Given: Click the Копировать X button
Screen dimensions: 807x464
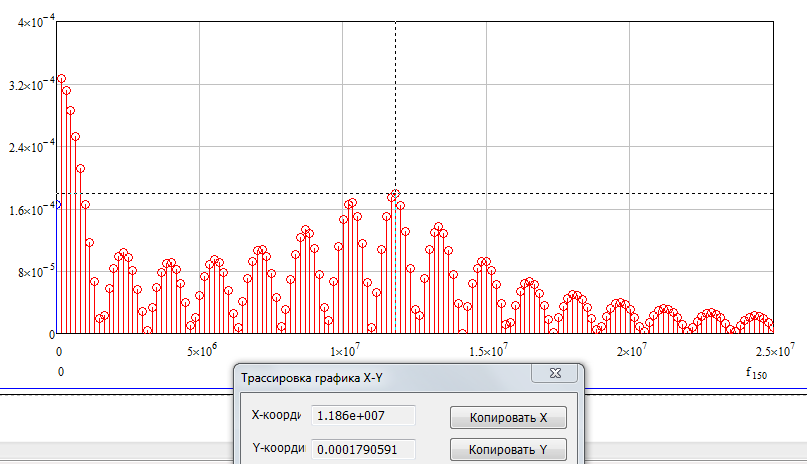Looking at the screenshot, I should pyautogui.click(x=508, y=418).
